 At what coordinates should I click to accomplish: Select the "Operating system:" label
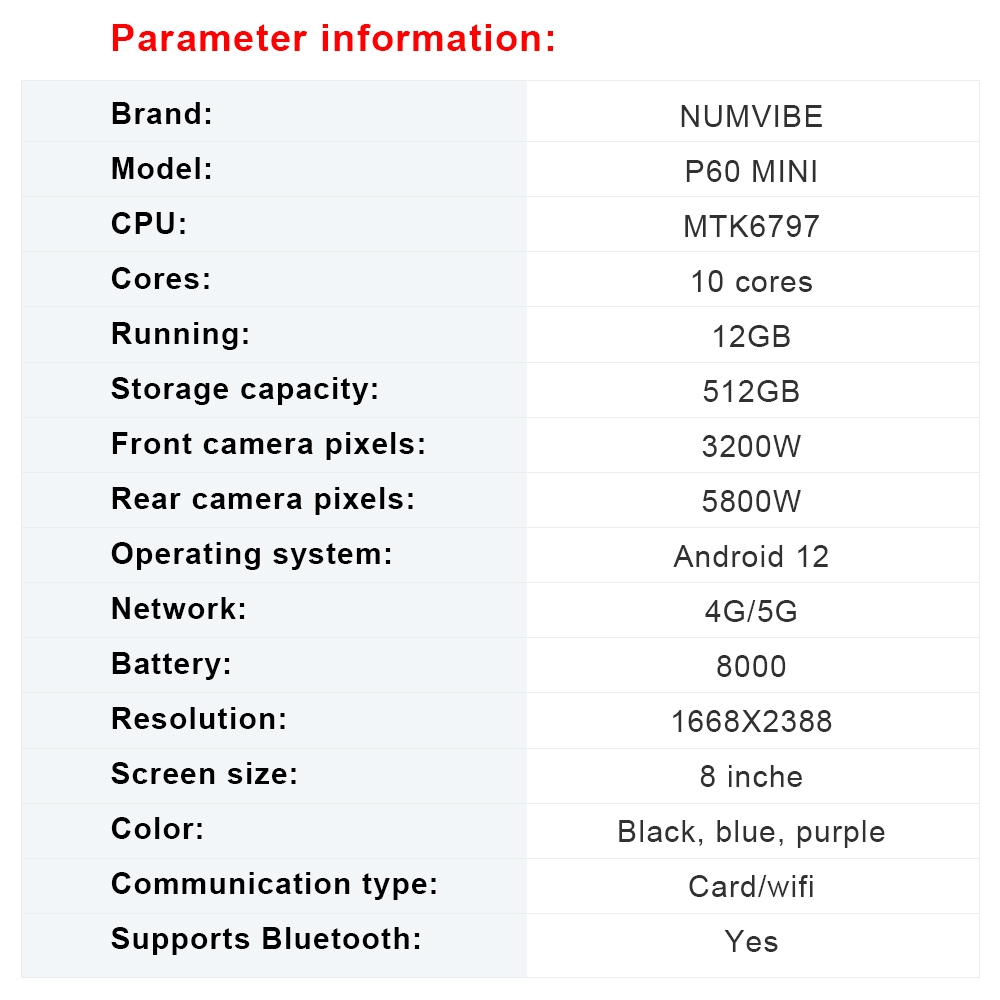click(251, 554)
